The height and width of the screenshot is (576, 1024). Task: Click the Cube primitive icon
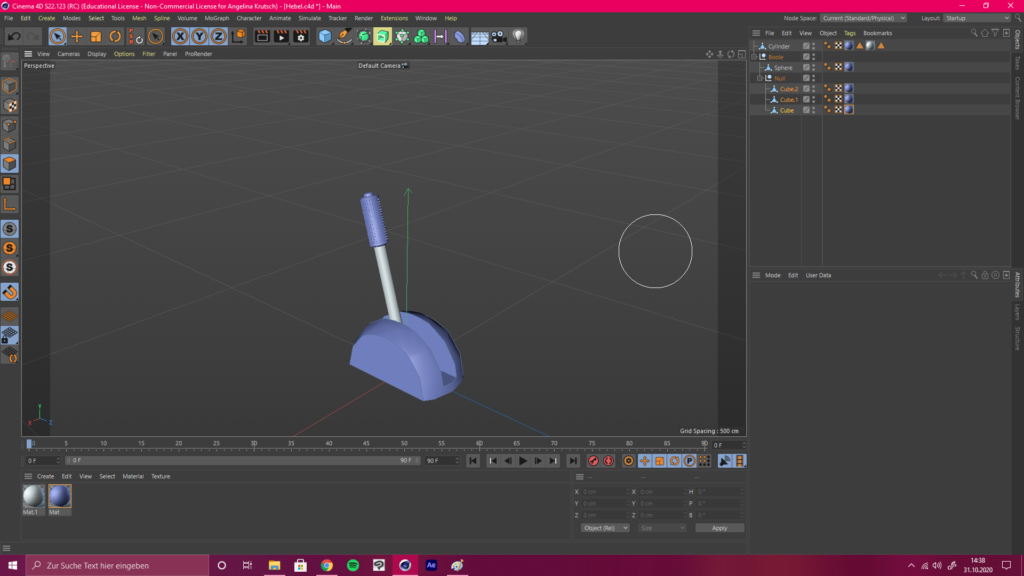coord(325,37)
